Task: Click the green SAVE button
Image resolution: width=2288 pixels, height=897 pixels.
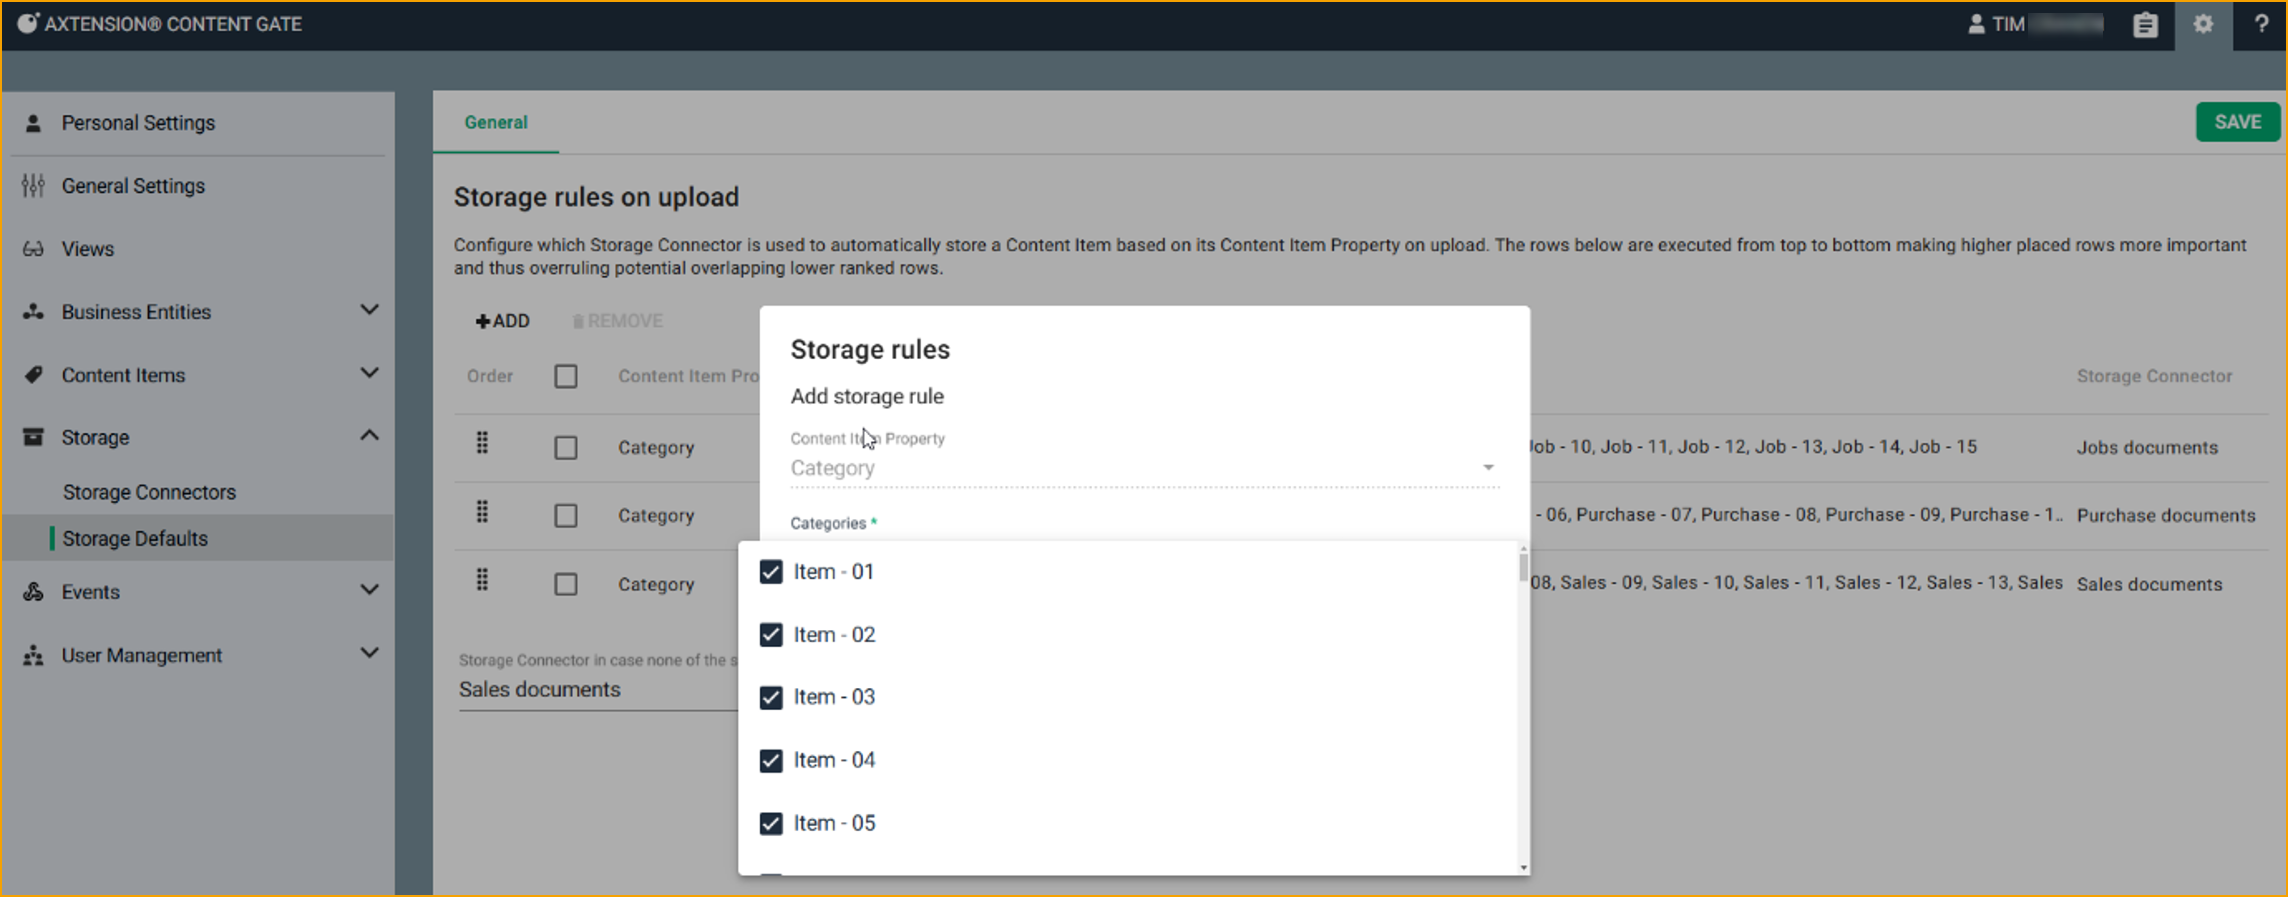Action: (x=2237, y=122)
